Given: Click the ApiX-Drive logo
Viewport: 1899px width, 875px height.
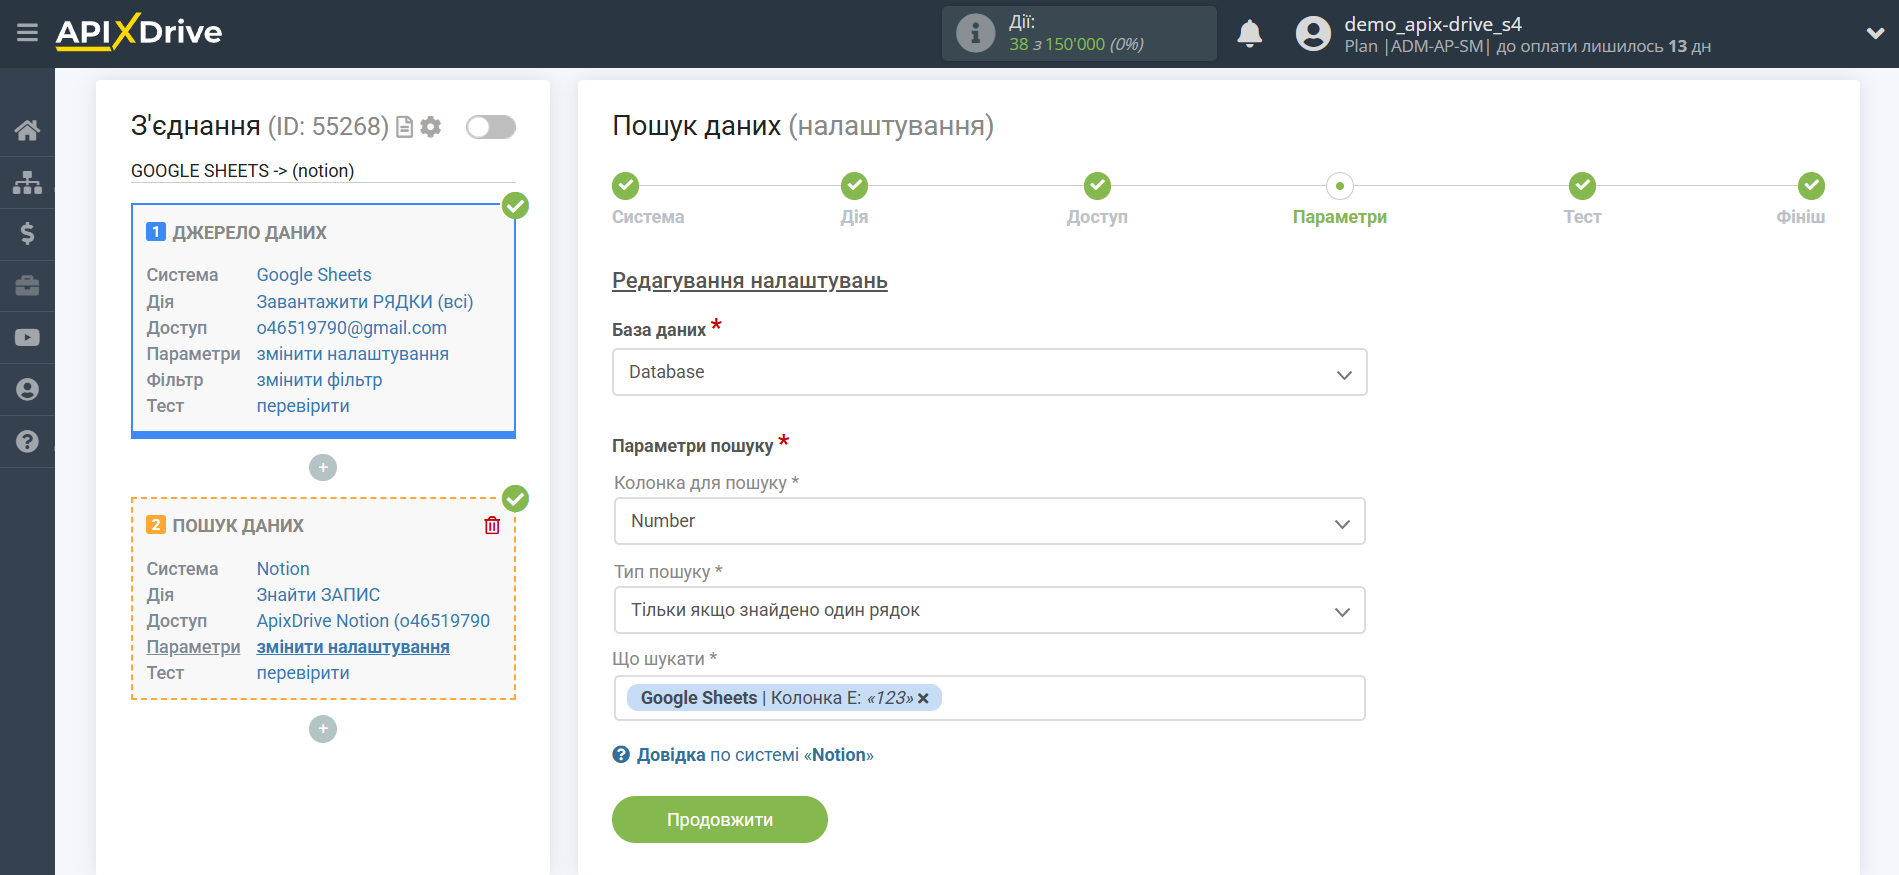Looking at the screenshot, I should [139, 32].
